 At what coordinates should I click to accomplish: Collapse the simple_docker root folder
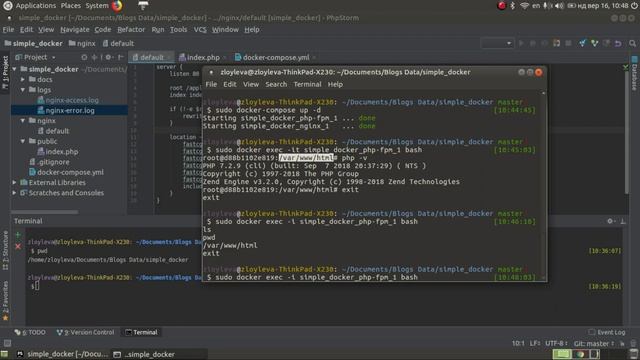pyautogui.click(x=15, y=69)
